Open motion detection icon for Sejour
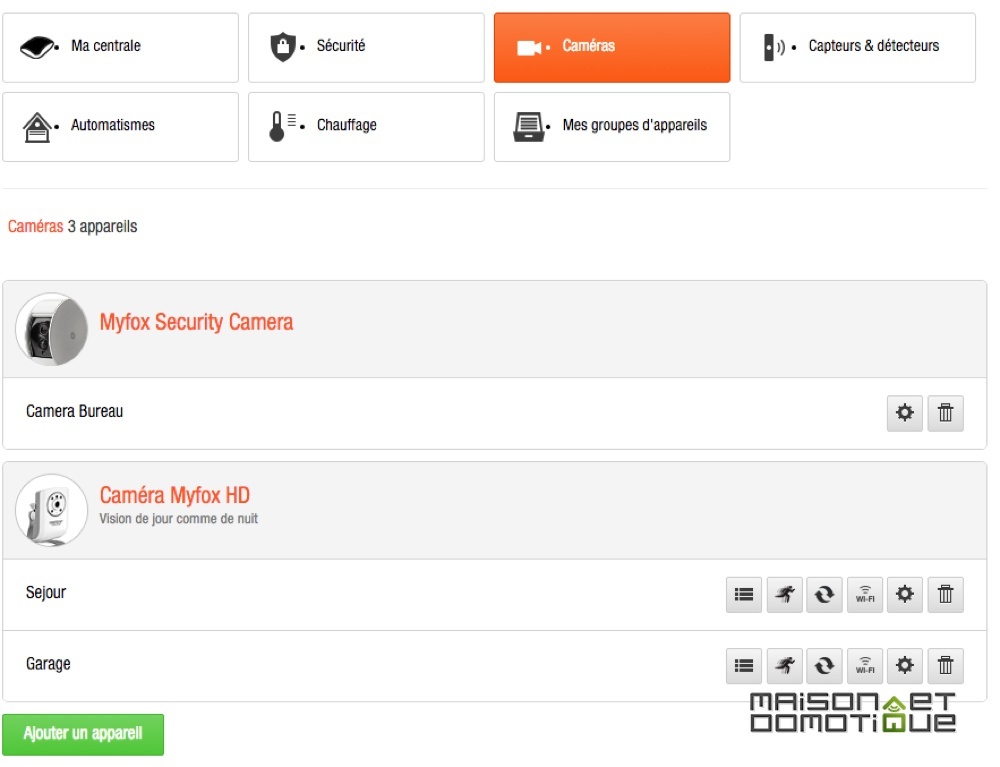1000x767 pixels. tap(784, 595)
